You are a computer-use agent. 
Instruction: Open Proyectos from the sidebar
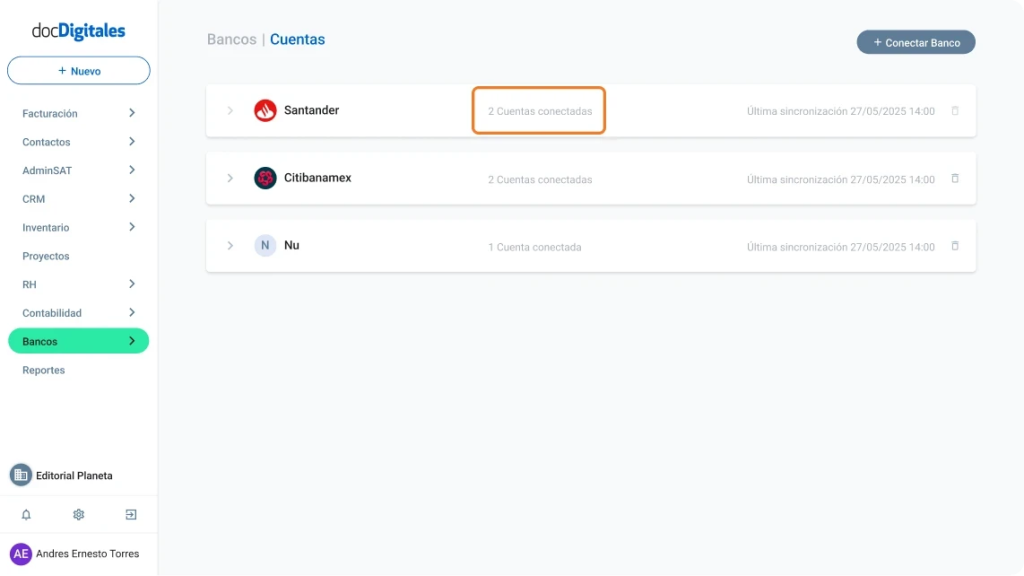46,256
